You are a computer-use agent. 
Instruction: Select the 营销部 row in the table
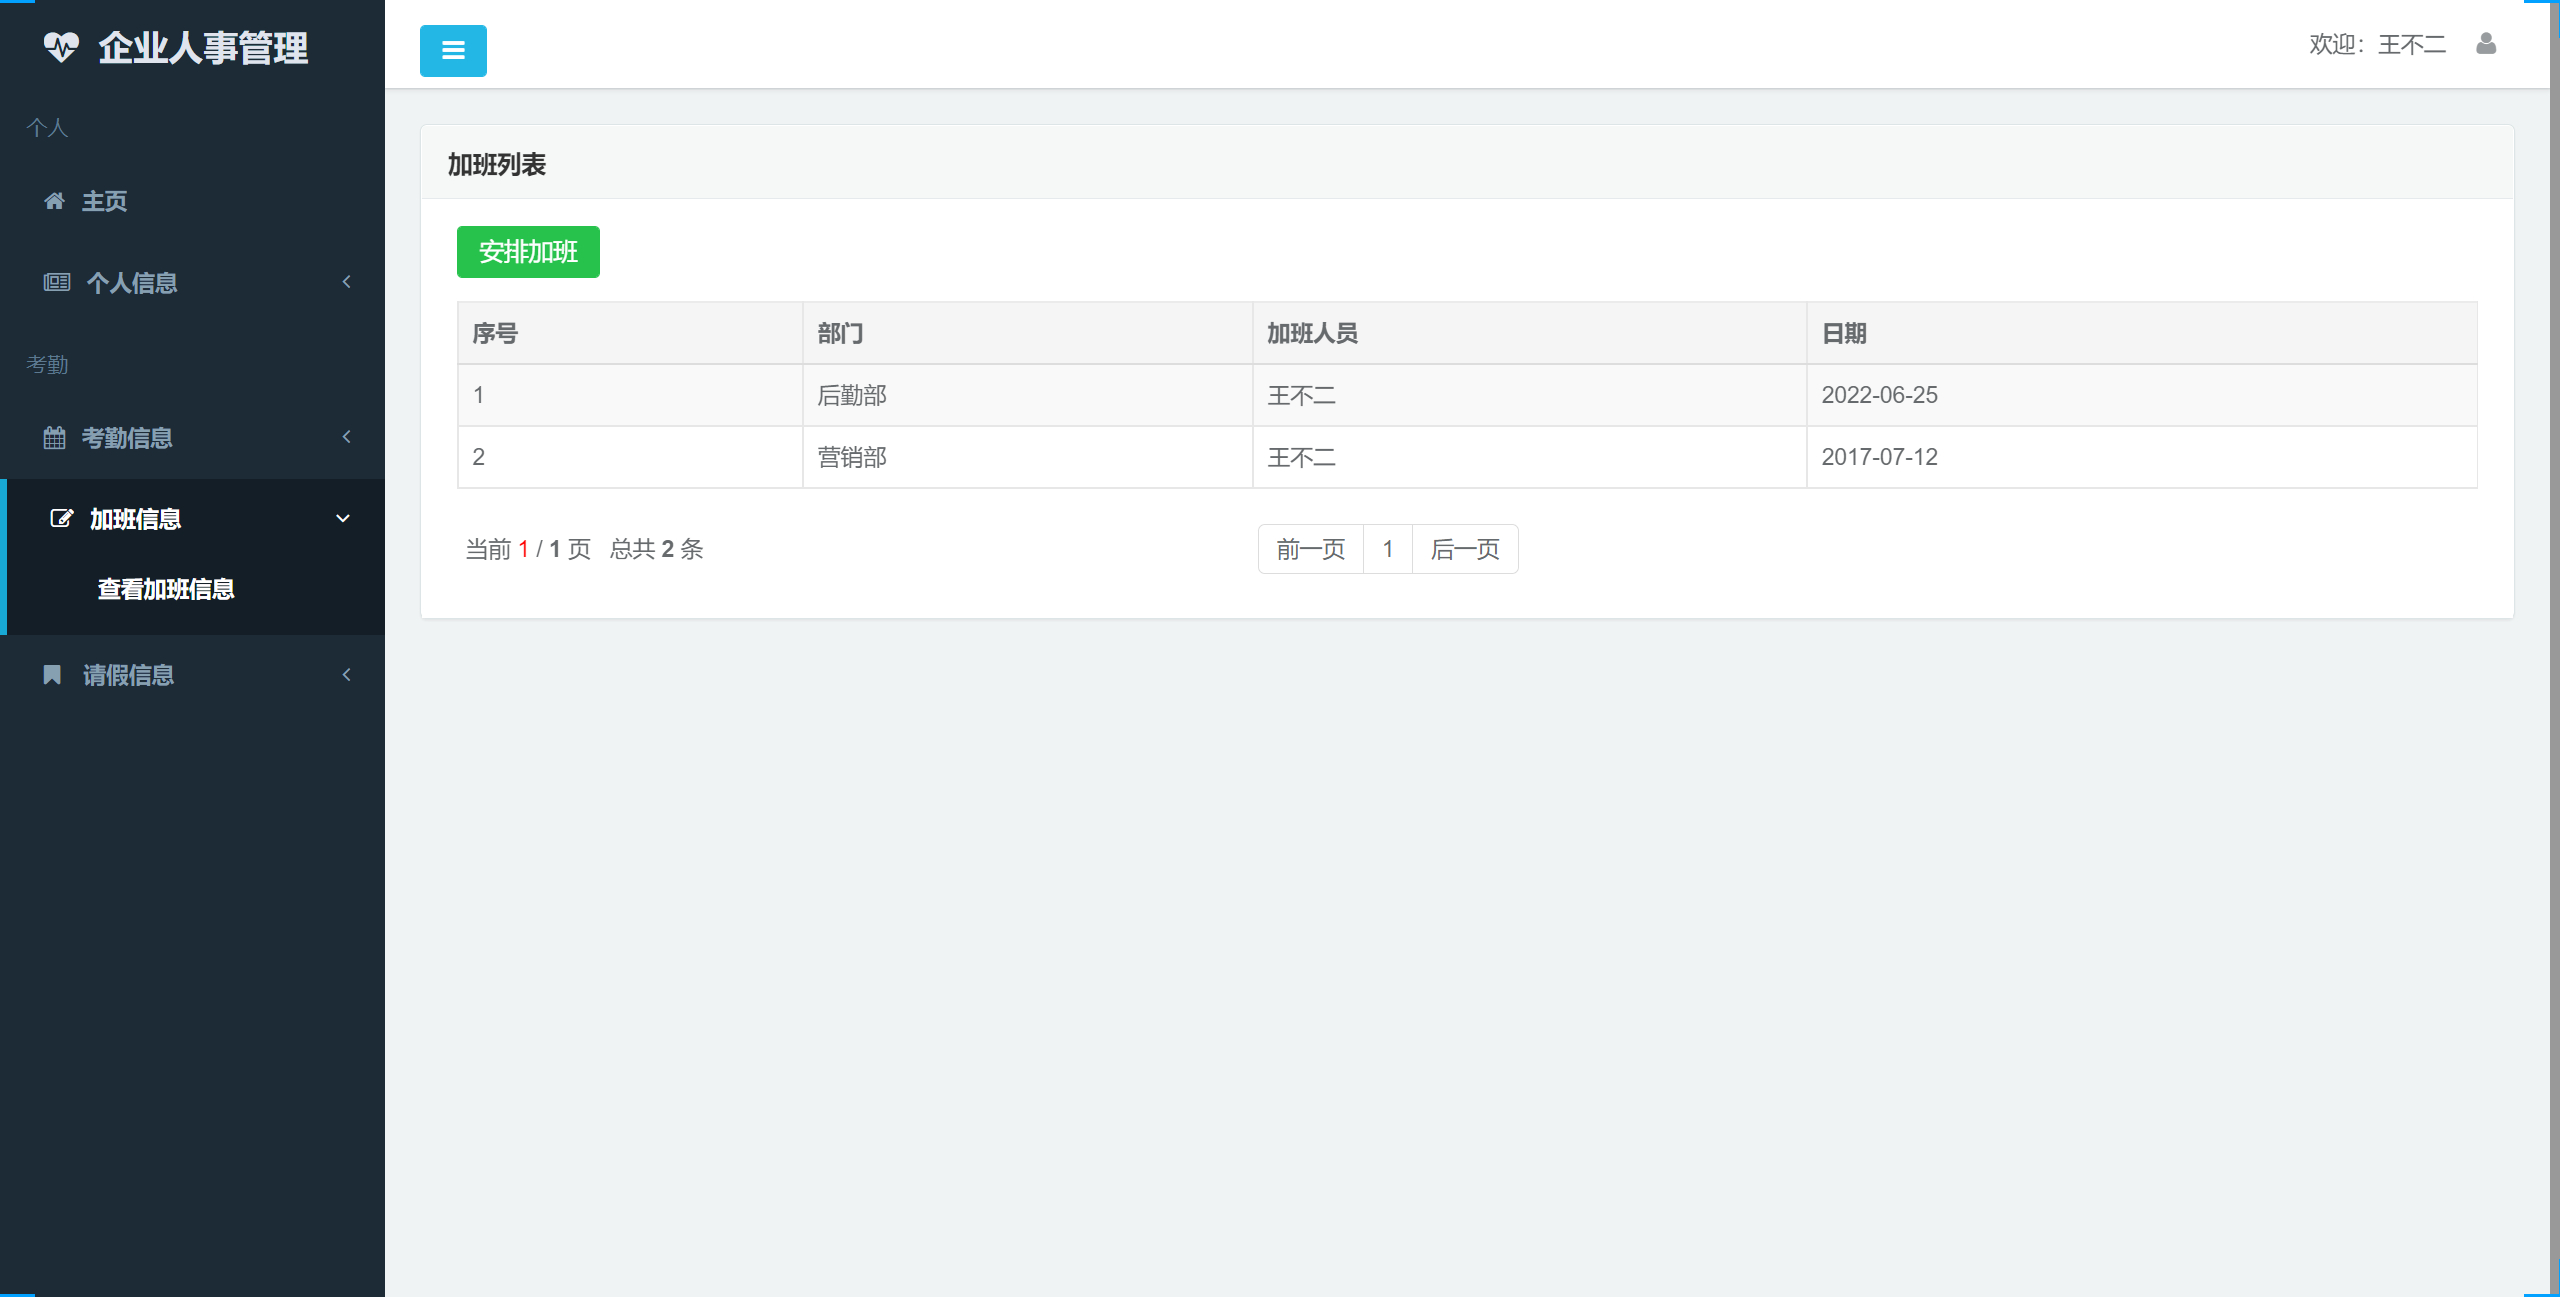[851, 457]
